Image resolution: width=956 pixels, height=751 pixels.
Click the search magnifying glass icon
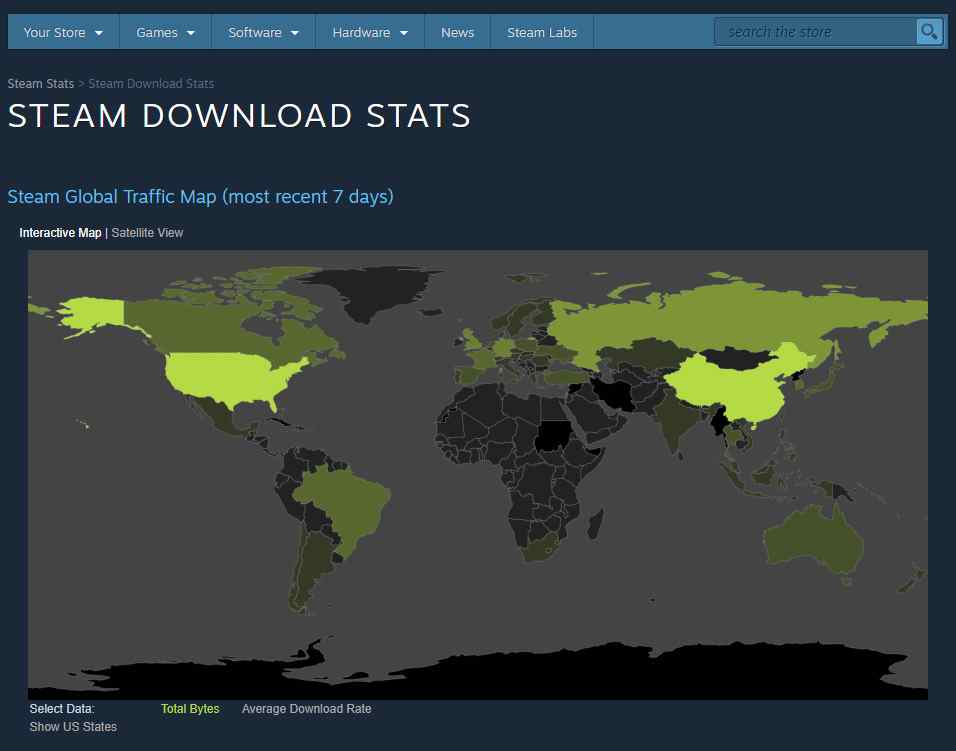[928, 31]
